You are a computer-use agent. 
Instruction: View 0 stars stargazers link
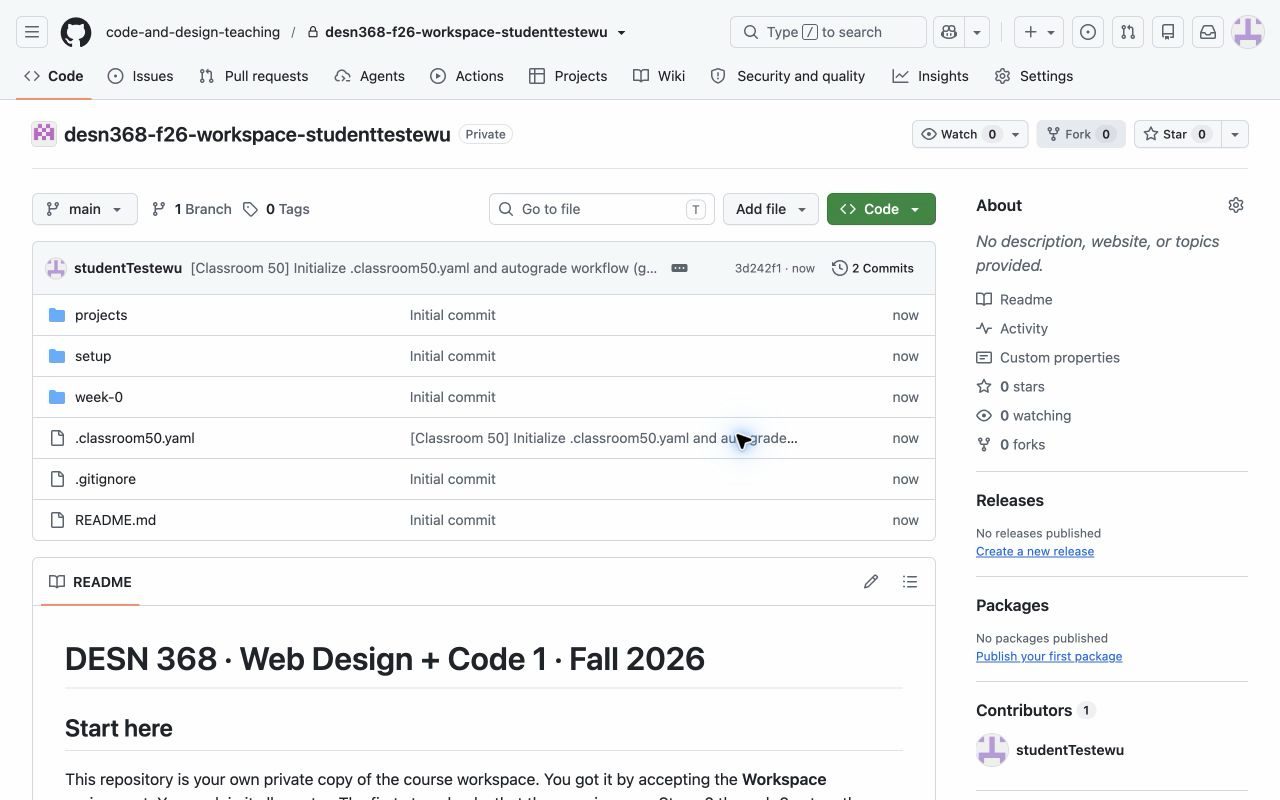[x=1011, y=386]
